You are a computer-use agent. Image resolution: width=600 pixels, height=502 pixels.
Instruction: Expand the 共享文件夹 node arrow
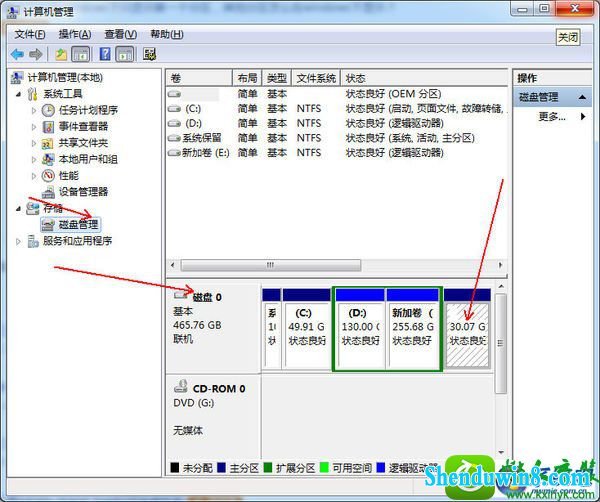click(34, 143)
